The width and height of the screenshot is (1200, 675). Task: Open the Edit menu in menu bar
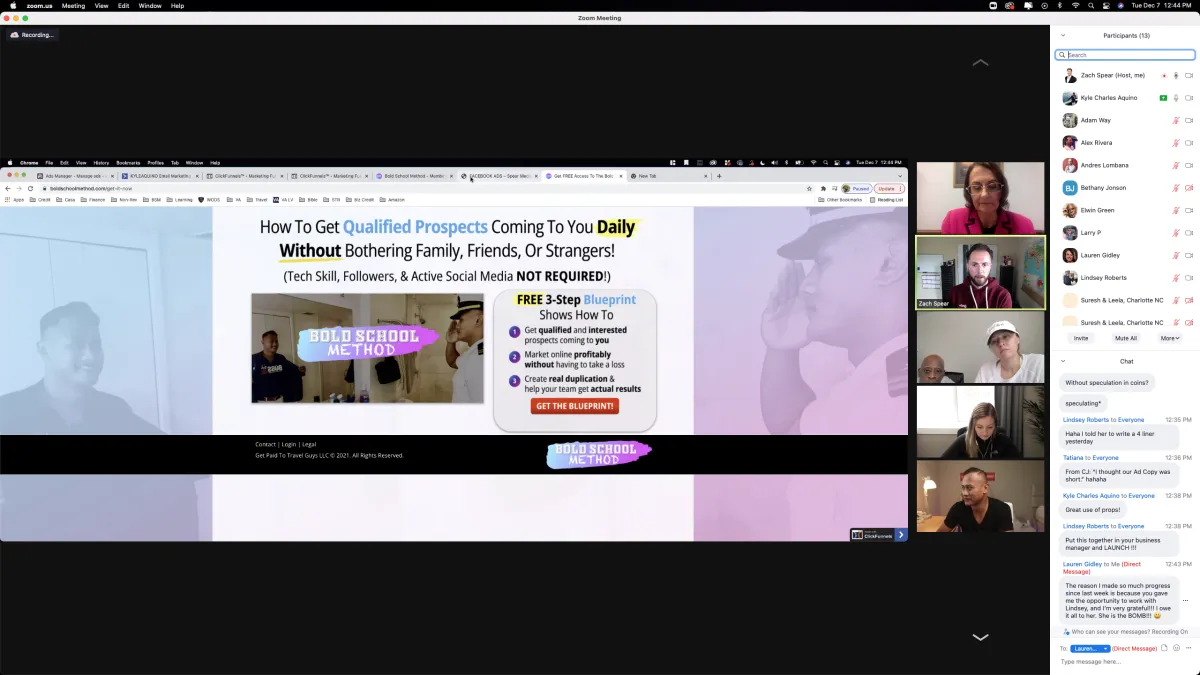pyautogui.click(x=123, y=6)
